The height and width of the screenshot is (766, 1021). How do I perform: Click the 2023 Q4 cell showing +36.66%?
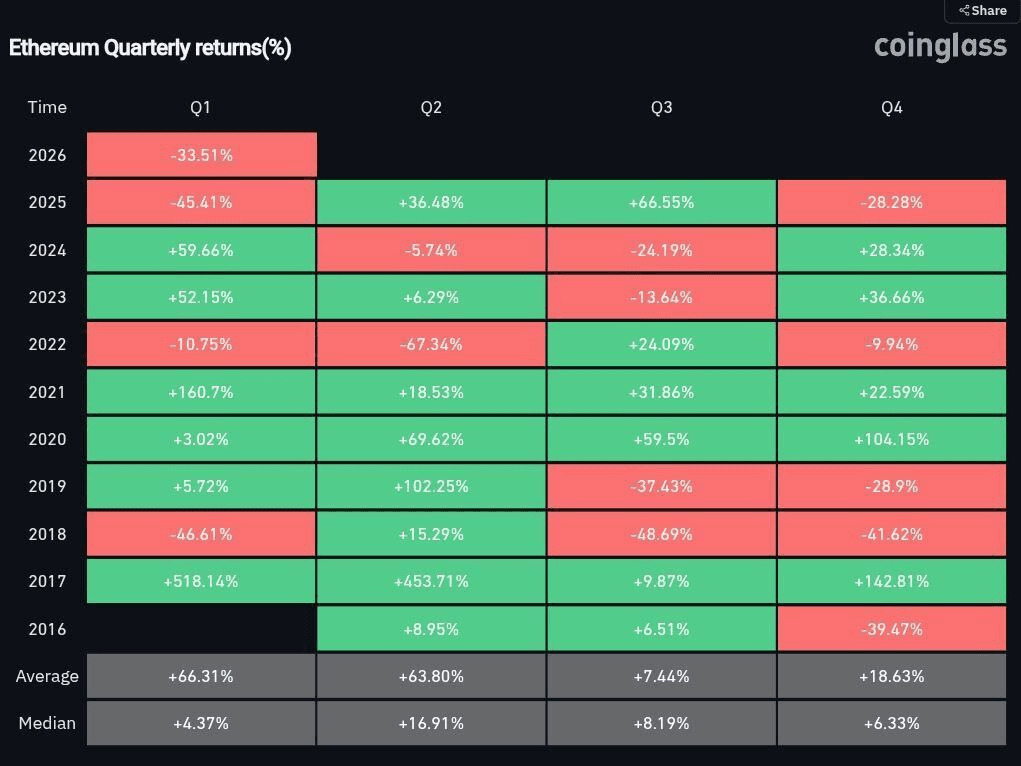pos(891,297)
